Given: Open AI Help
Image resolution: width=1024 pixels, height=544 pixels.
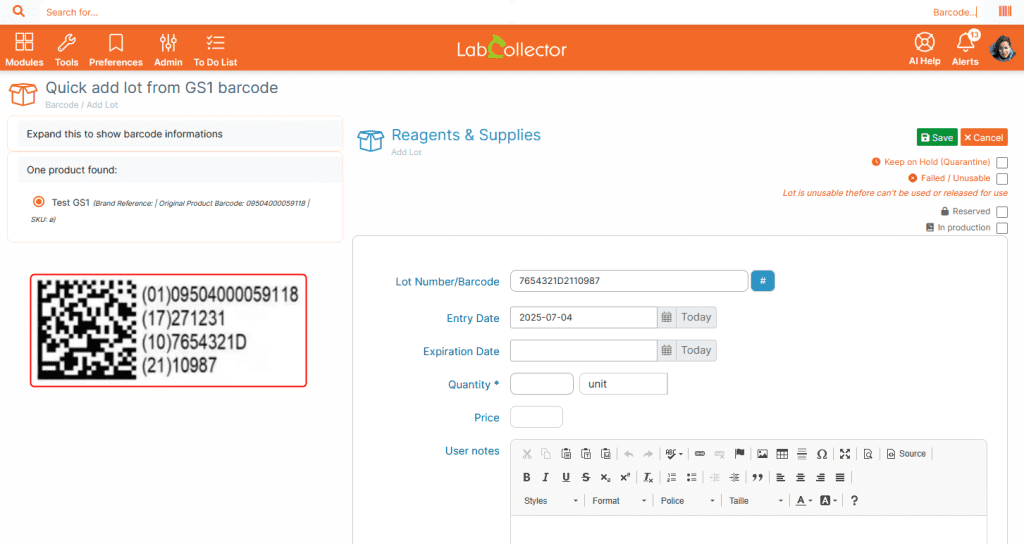Looking at the screenshot, I should (924, 49).
